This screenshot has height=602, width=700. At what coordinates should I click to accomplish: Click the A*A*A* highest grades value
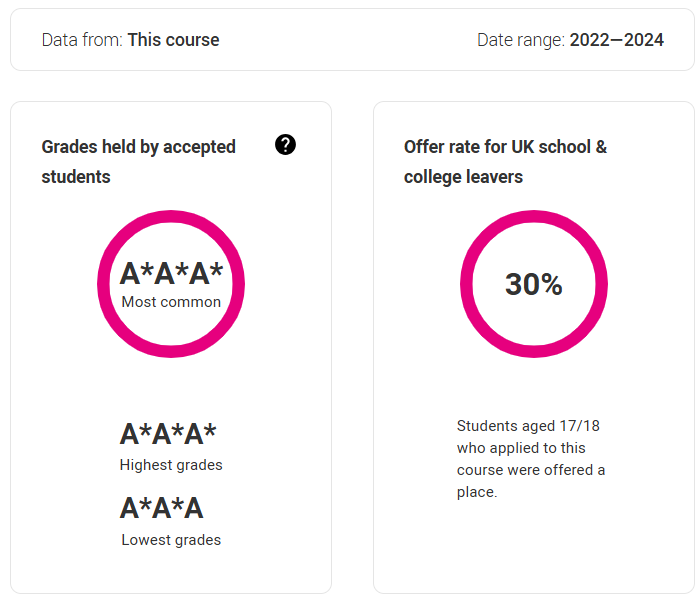point(168,434)
